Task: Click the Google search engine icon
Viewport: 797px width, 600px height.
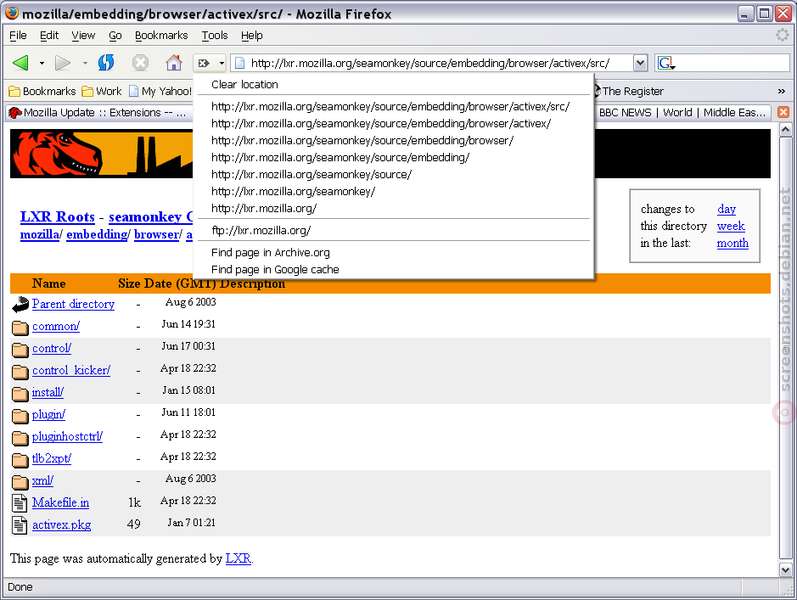Action: point(666,63)
